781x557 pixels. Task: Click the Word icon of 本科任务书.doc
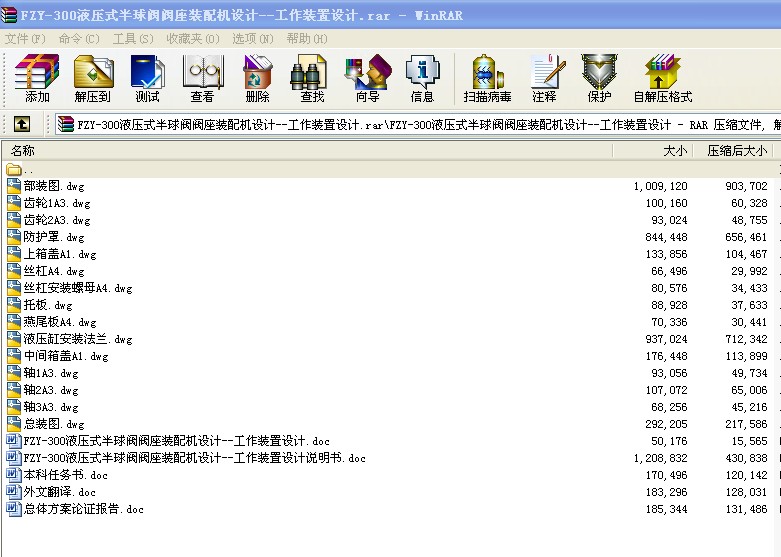click(14, 475)
